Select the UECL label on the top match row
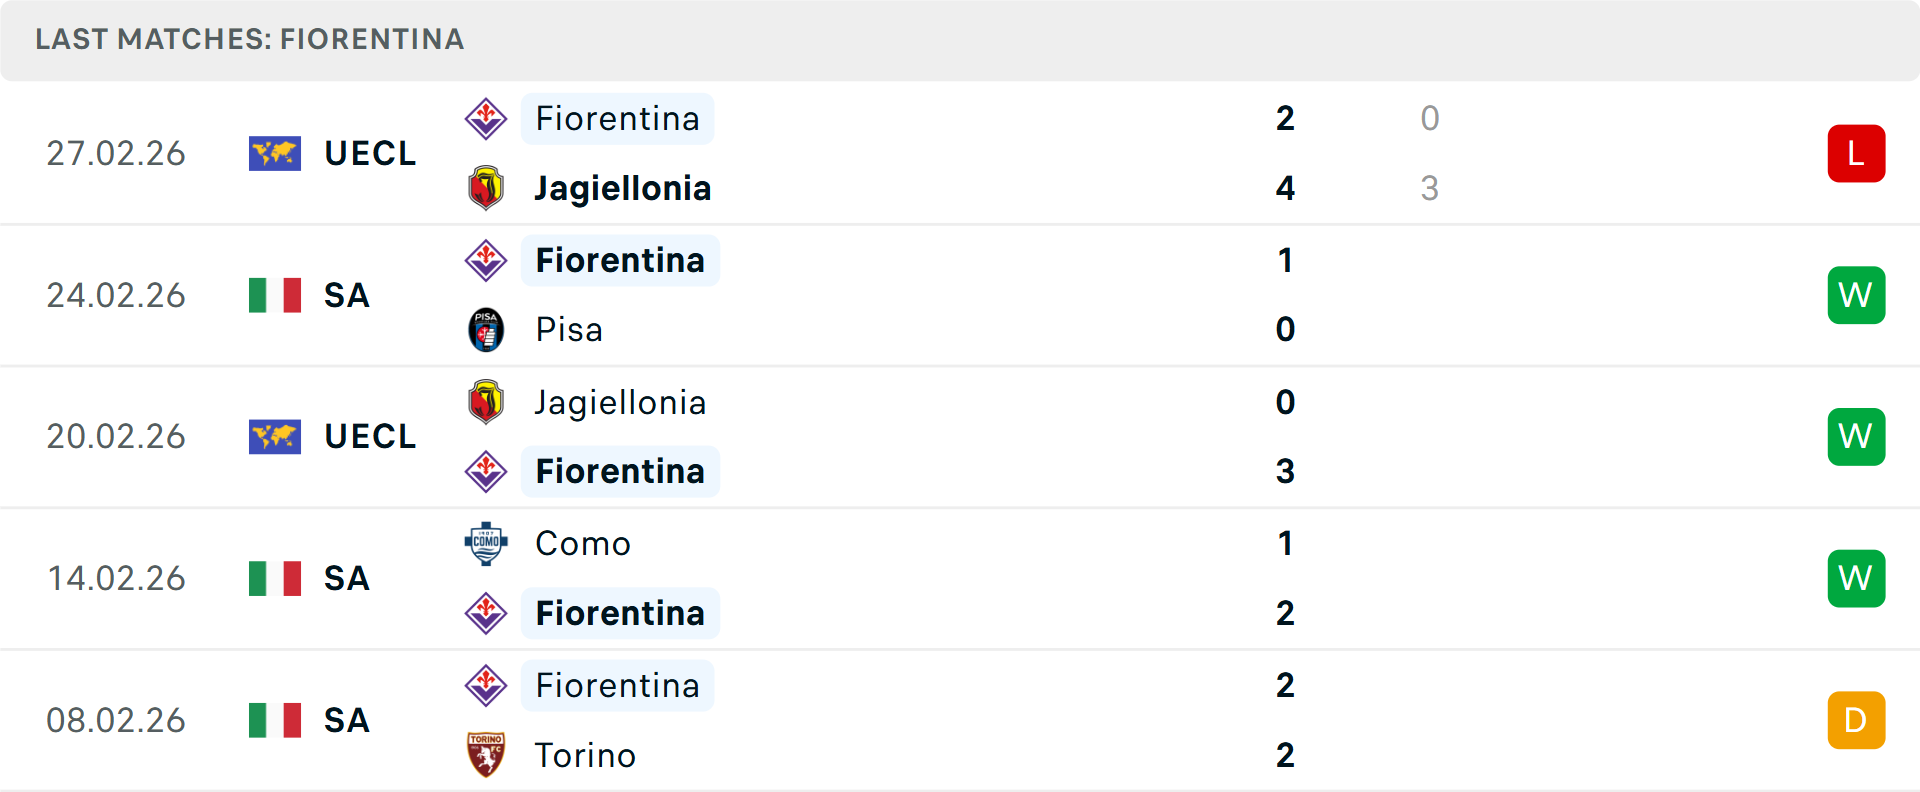1920x792 pixels. 370,153
